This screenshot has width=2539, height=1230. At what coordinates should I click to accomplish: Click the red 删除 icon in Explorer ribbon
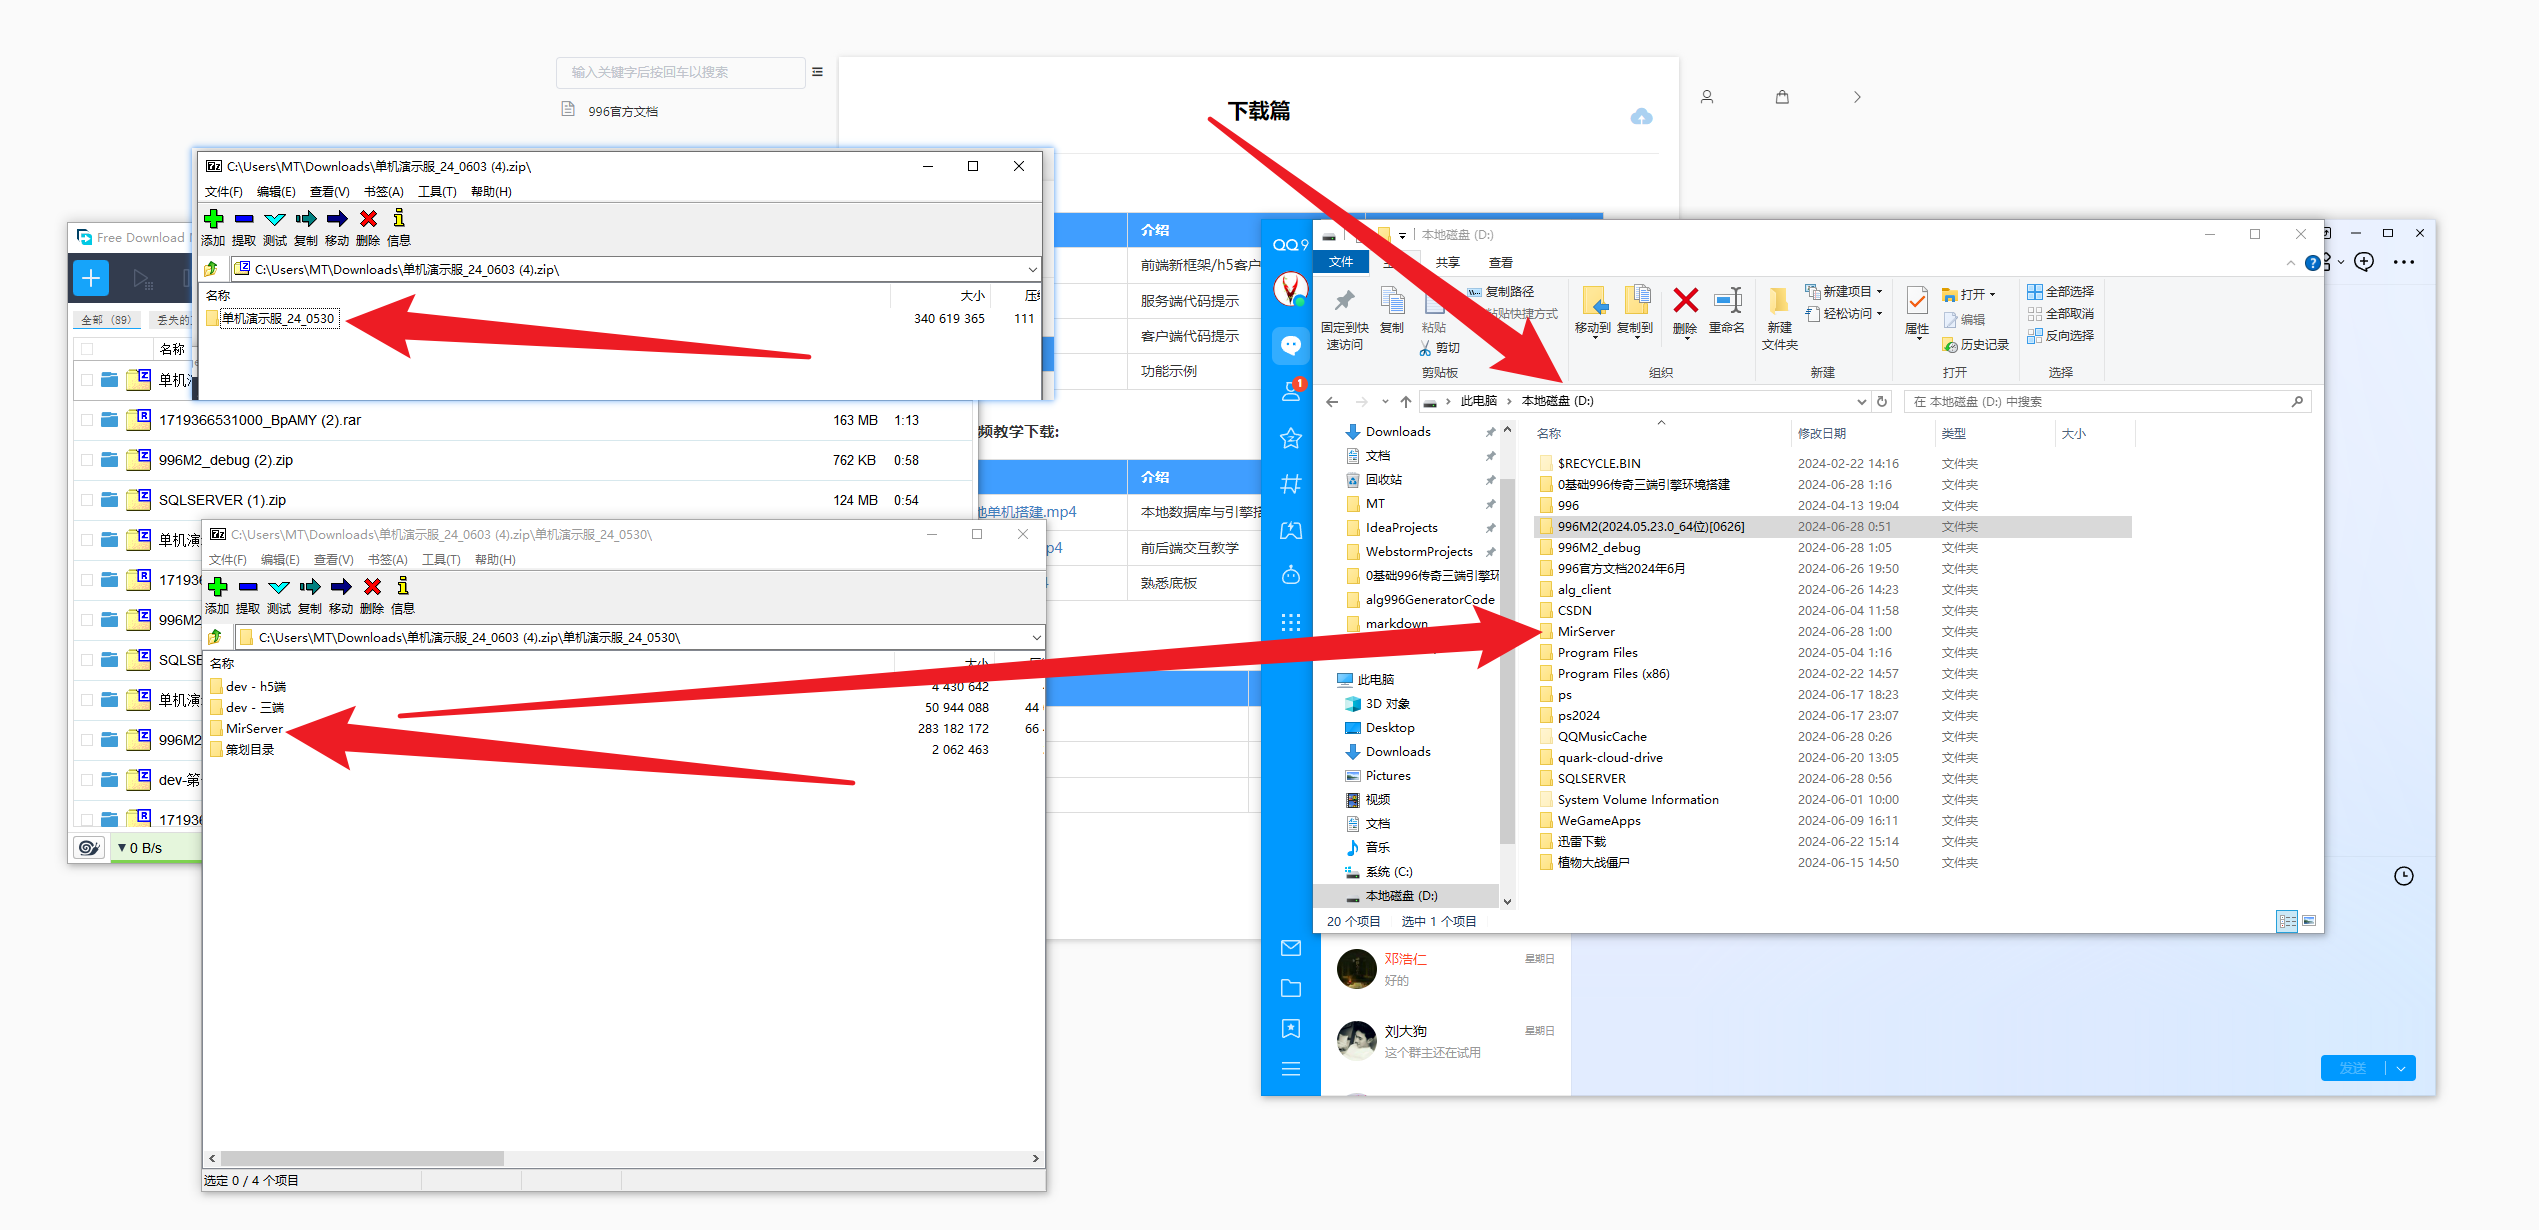coord(1685,300)
